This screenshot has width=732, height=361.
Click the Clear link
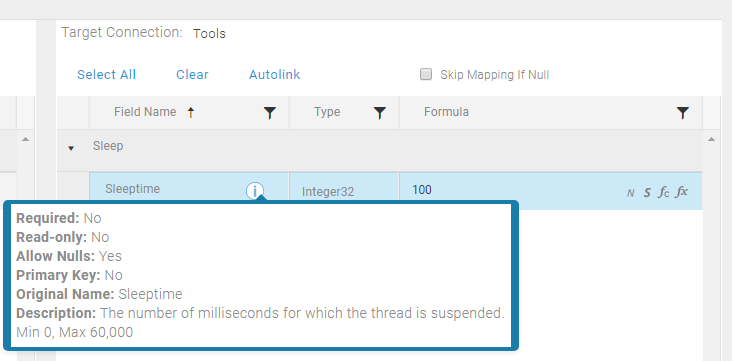(x=192, y=75)
